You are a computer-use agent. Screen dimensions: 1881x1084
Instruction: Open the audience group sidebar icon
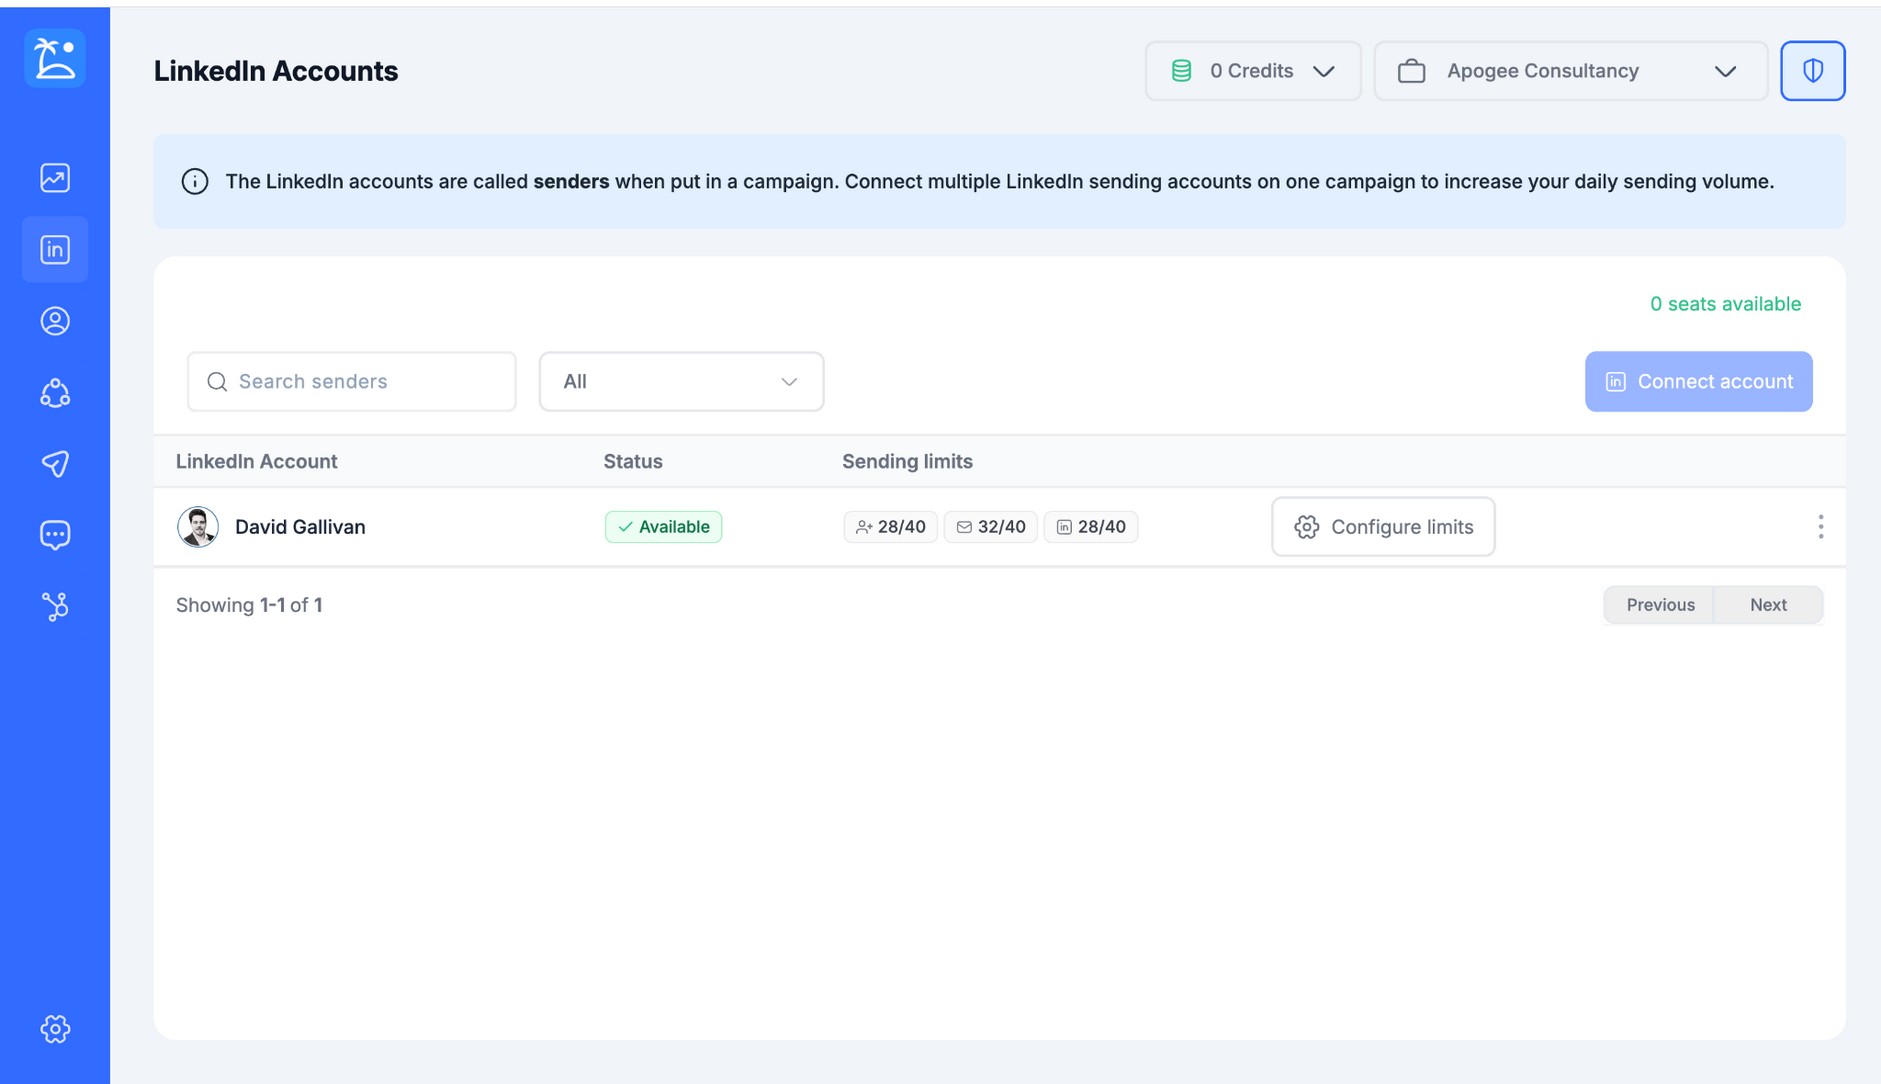tap(55, 393)
